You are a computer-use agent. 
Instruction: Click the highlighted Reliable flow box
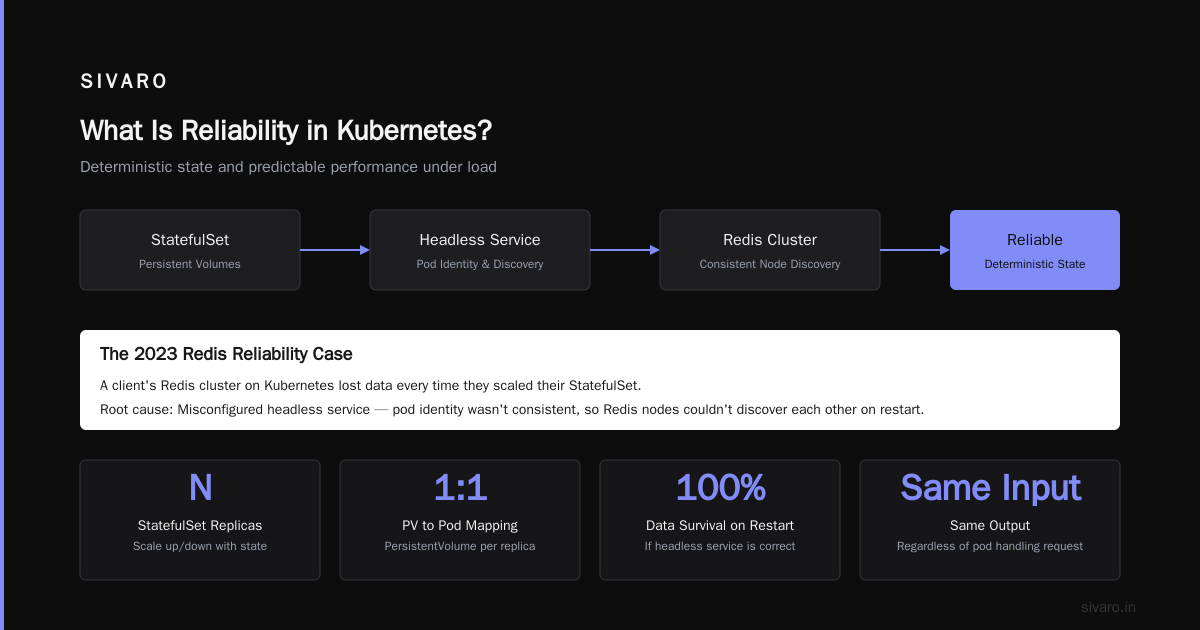pyautogui.click(x=1035, y=250)
